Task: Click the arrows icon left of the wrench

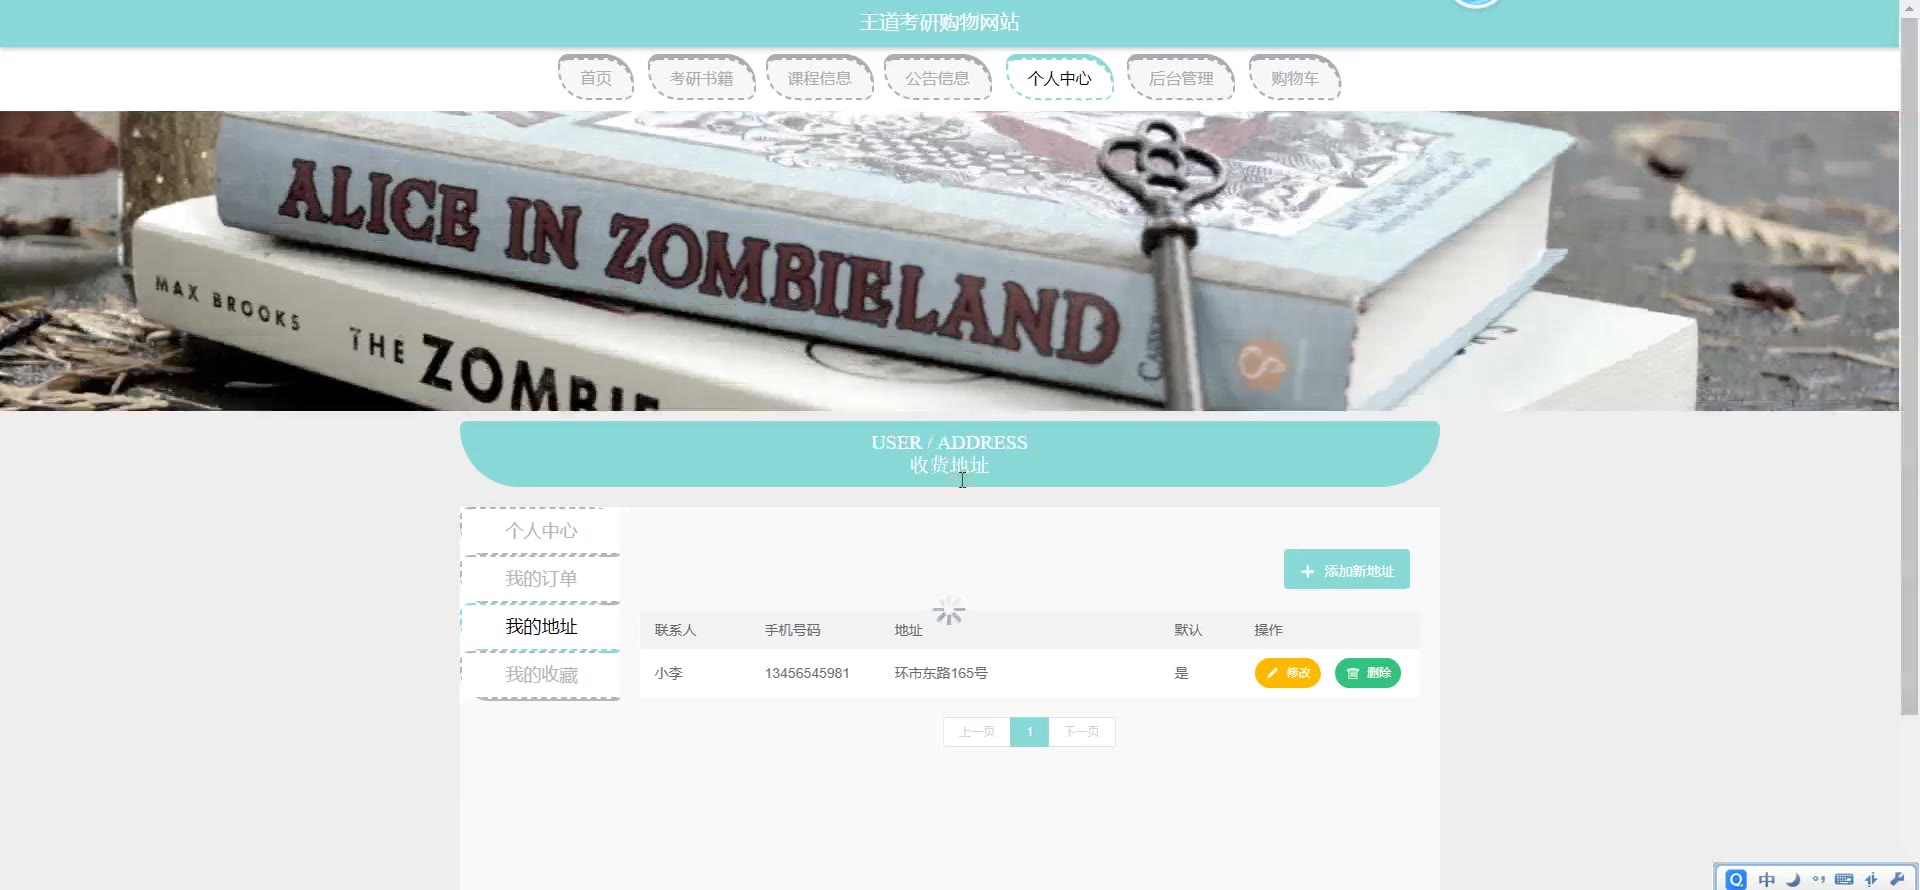Action: coord(1871,880)
